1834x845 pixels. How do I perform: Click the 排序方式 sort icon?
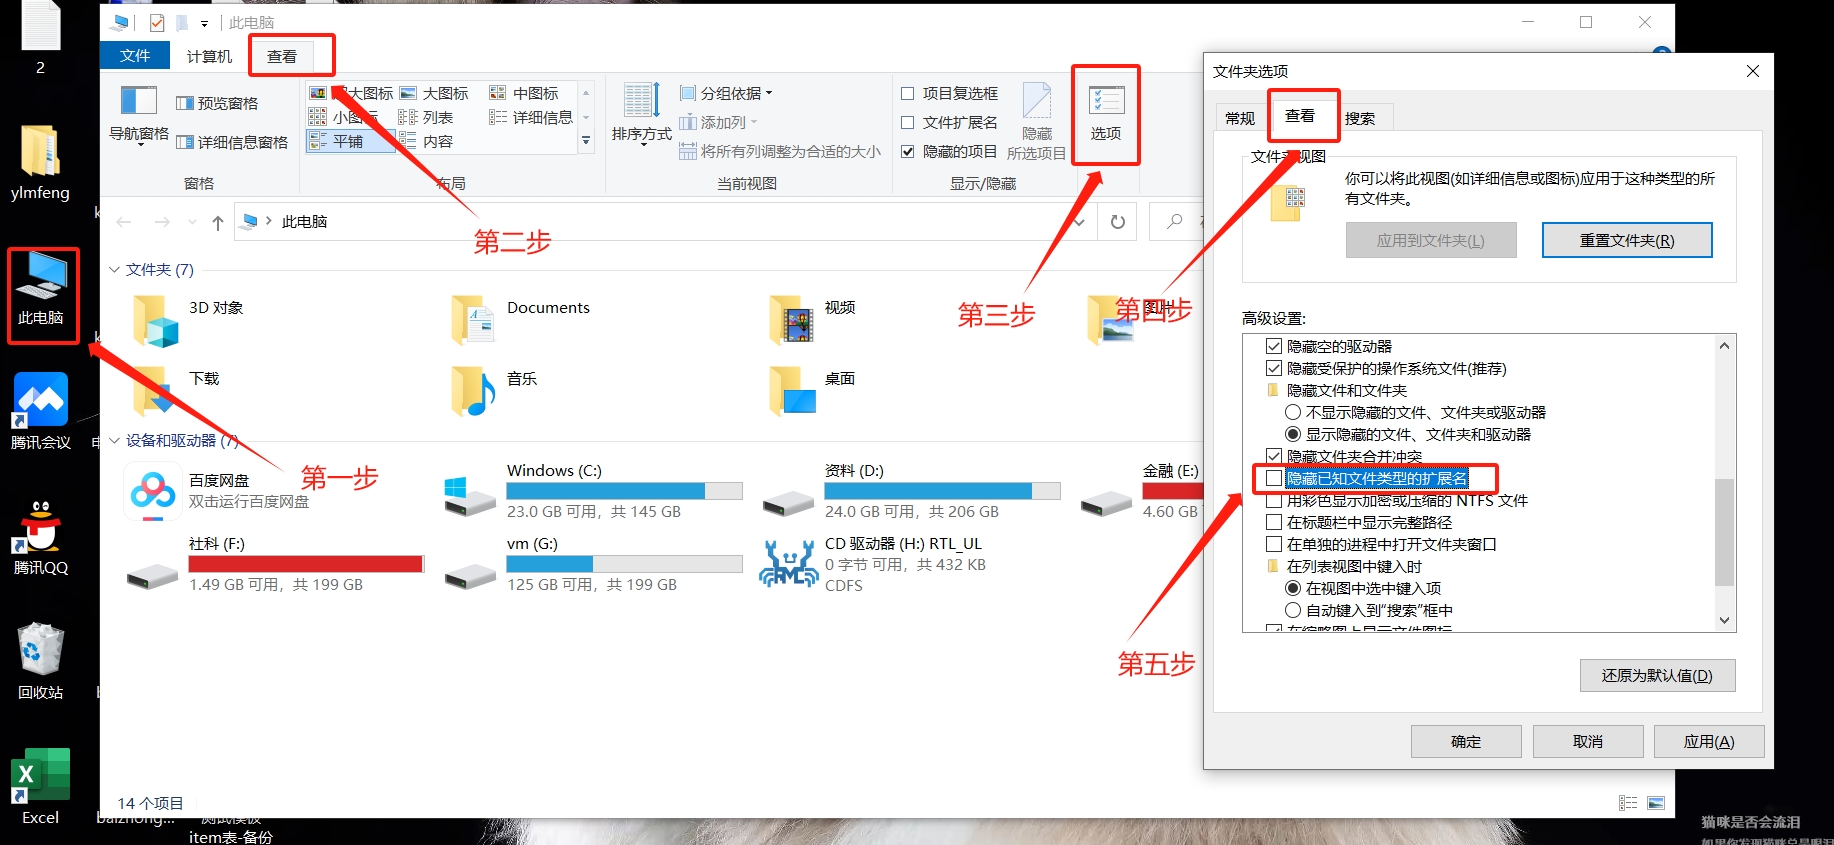point(641,114)
